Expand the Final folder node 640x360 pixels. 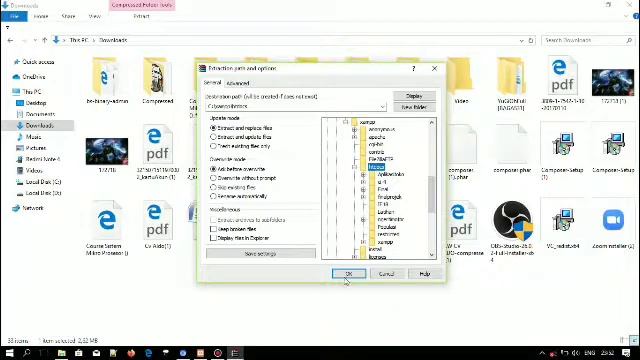coord(363,189)
